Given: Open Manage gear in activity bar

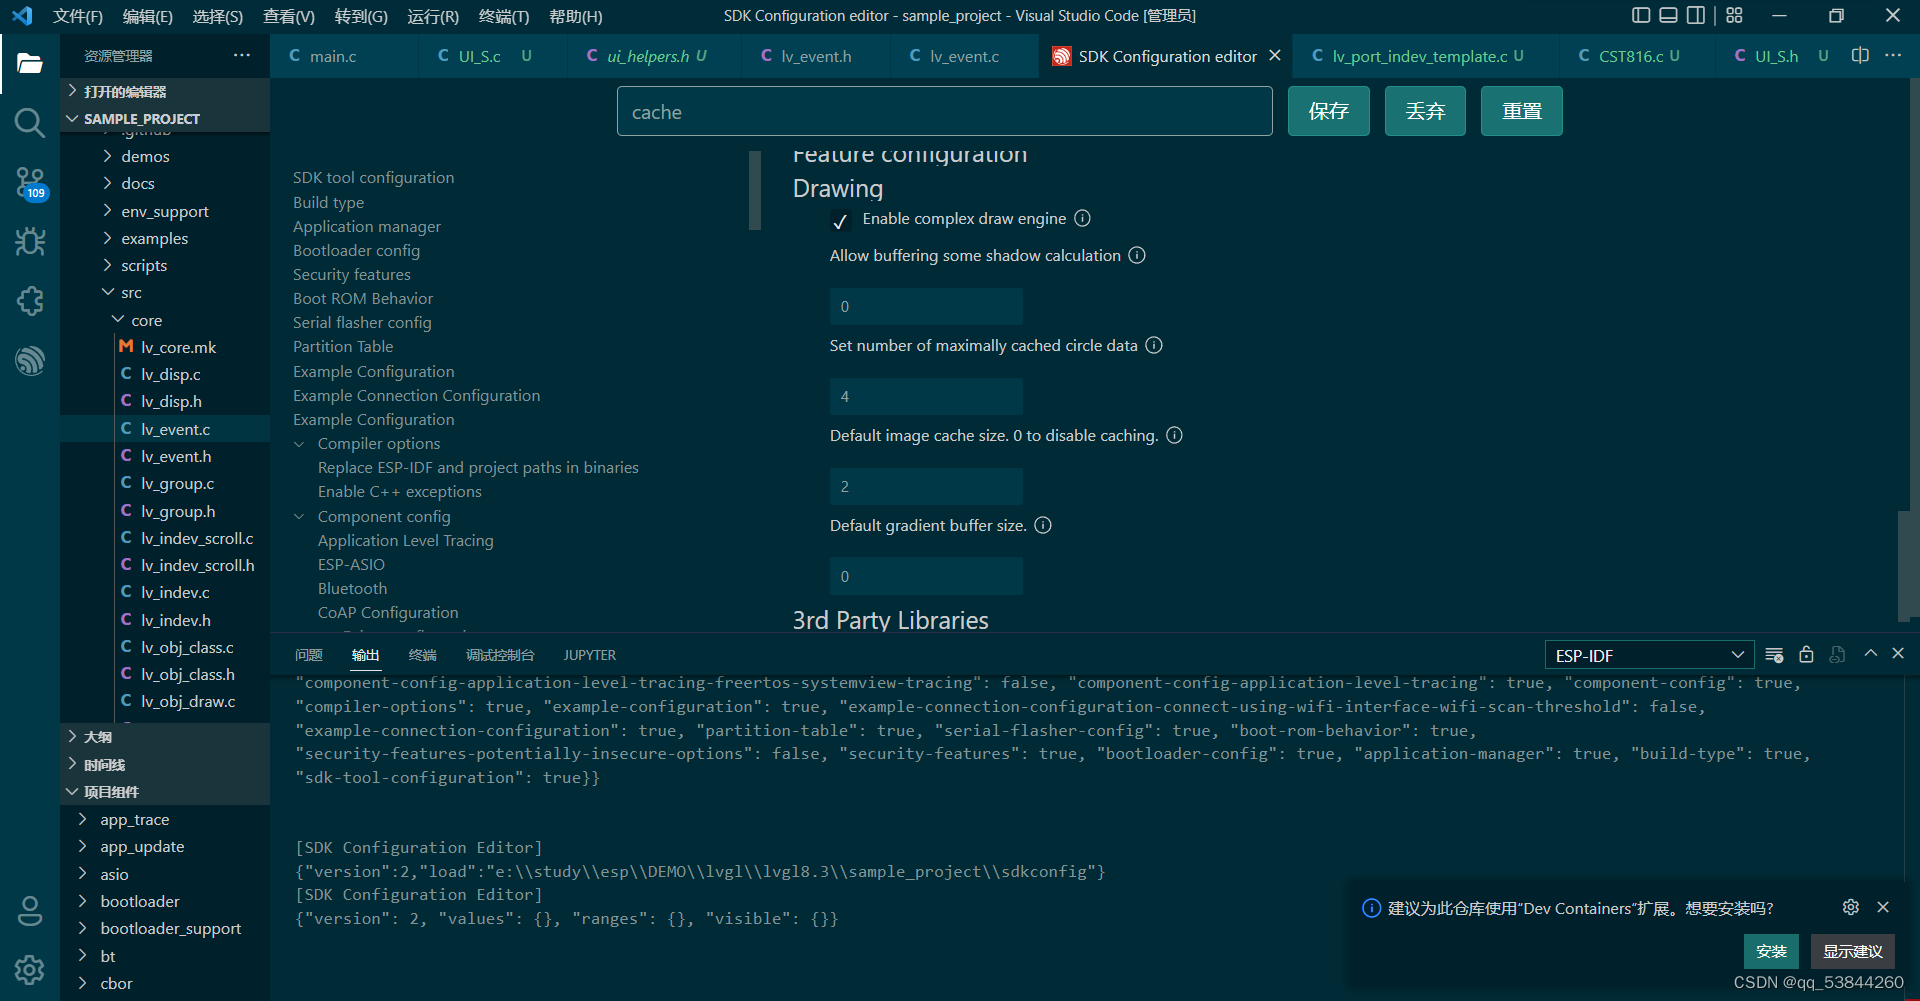Looking at the screenshot, I should [30, 969].
